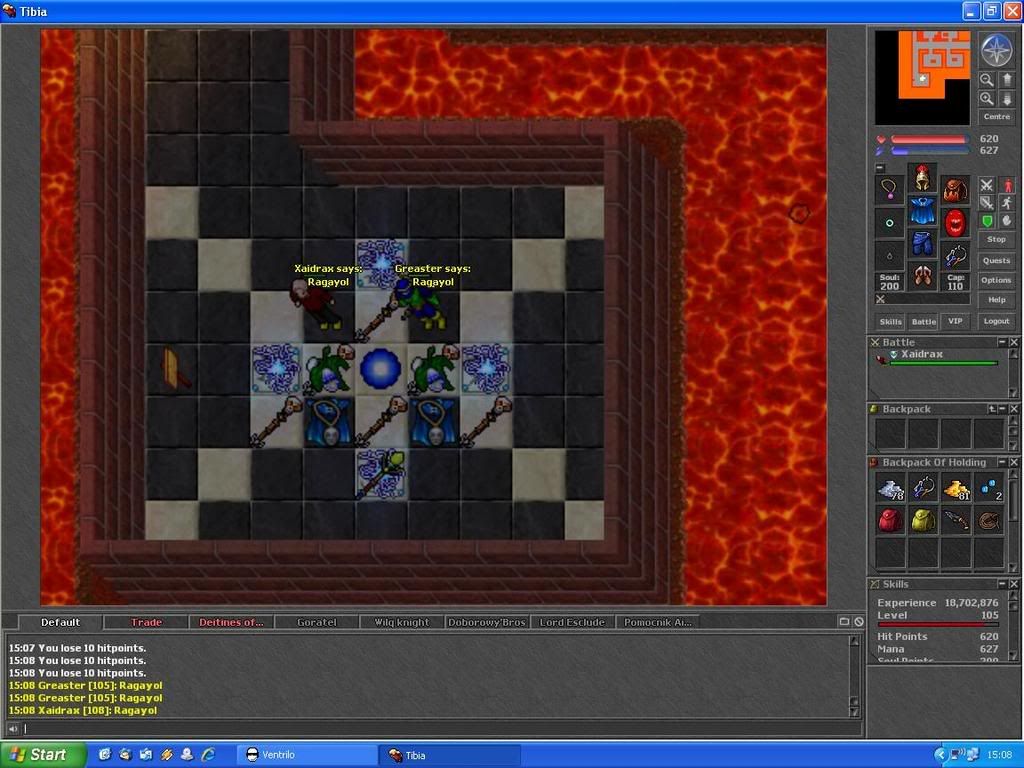
Task: Open the Goratel chat tab
Action: [317, 622]
